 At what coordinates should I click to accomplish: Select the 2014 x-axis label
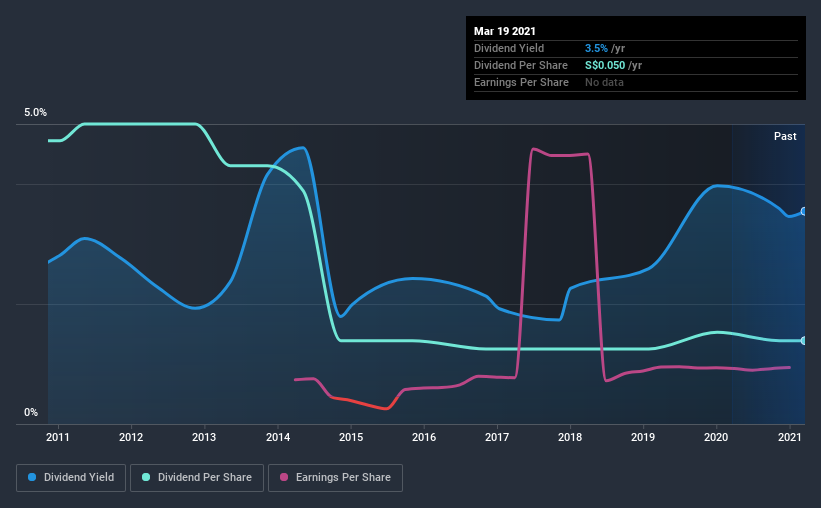pyautogui.click(x=278, y=437)
